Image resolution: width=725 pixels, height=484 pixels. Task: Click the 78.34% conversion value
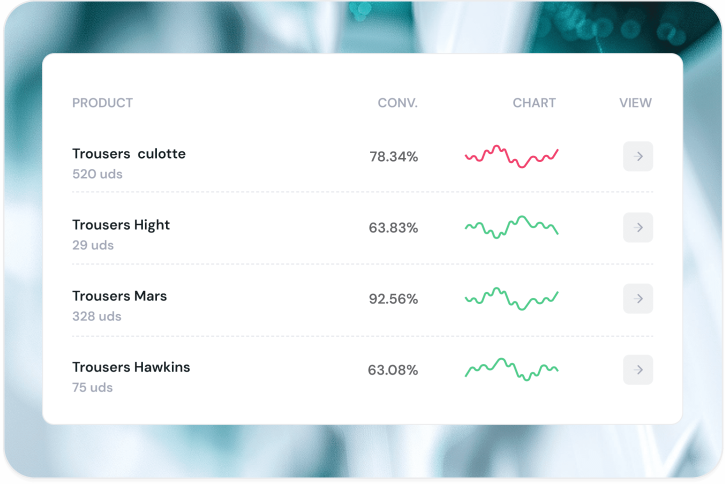click(x=393, y=157)
